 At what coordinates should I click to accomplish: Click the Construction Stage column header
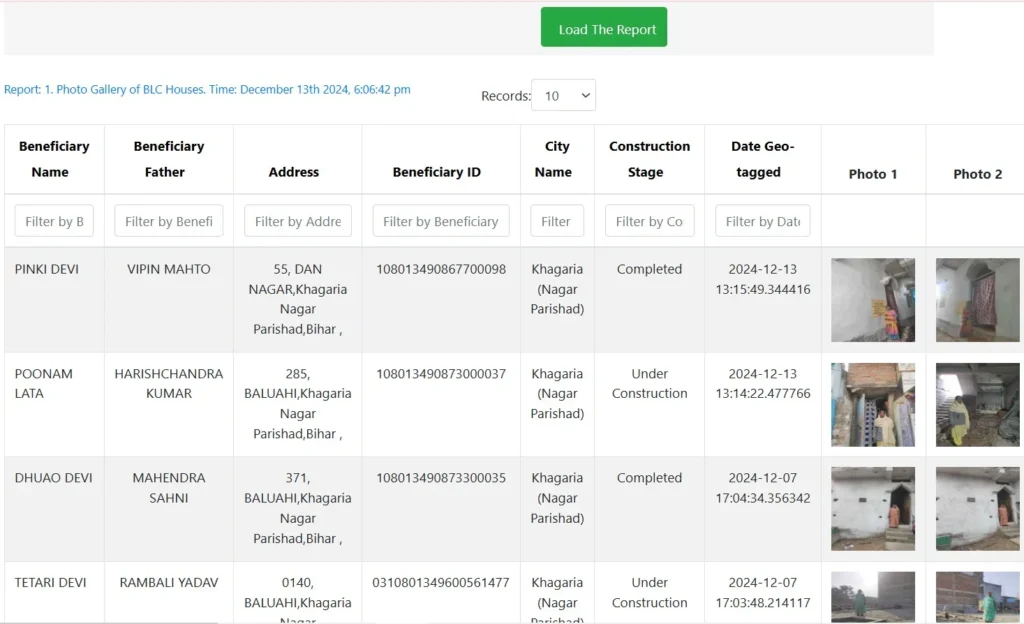pyautogui.click(x=649, y=159)
